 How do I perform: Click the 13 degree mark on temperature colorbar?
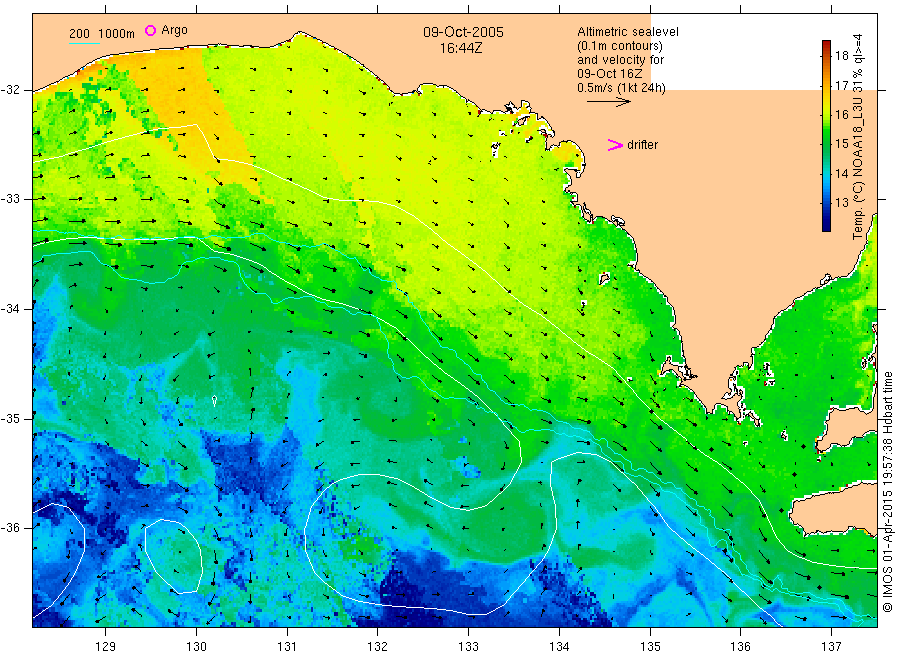841,203
